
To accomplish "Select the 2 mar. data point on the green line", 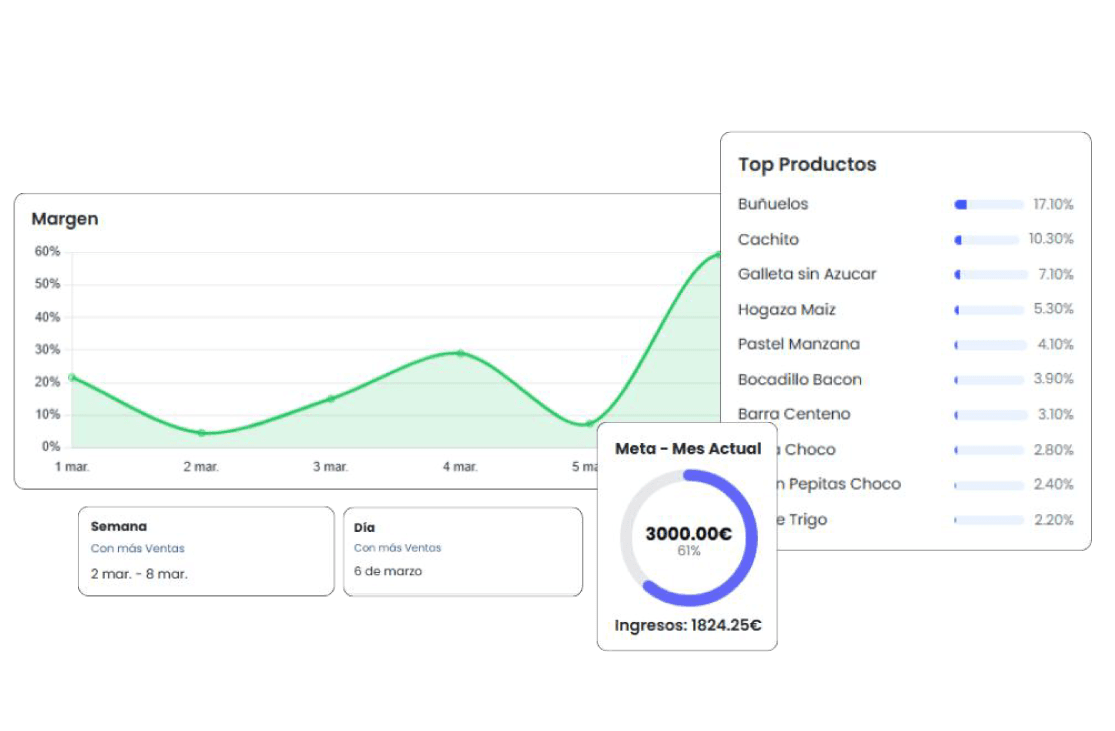I will point(201,433).
